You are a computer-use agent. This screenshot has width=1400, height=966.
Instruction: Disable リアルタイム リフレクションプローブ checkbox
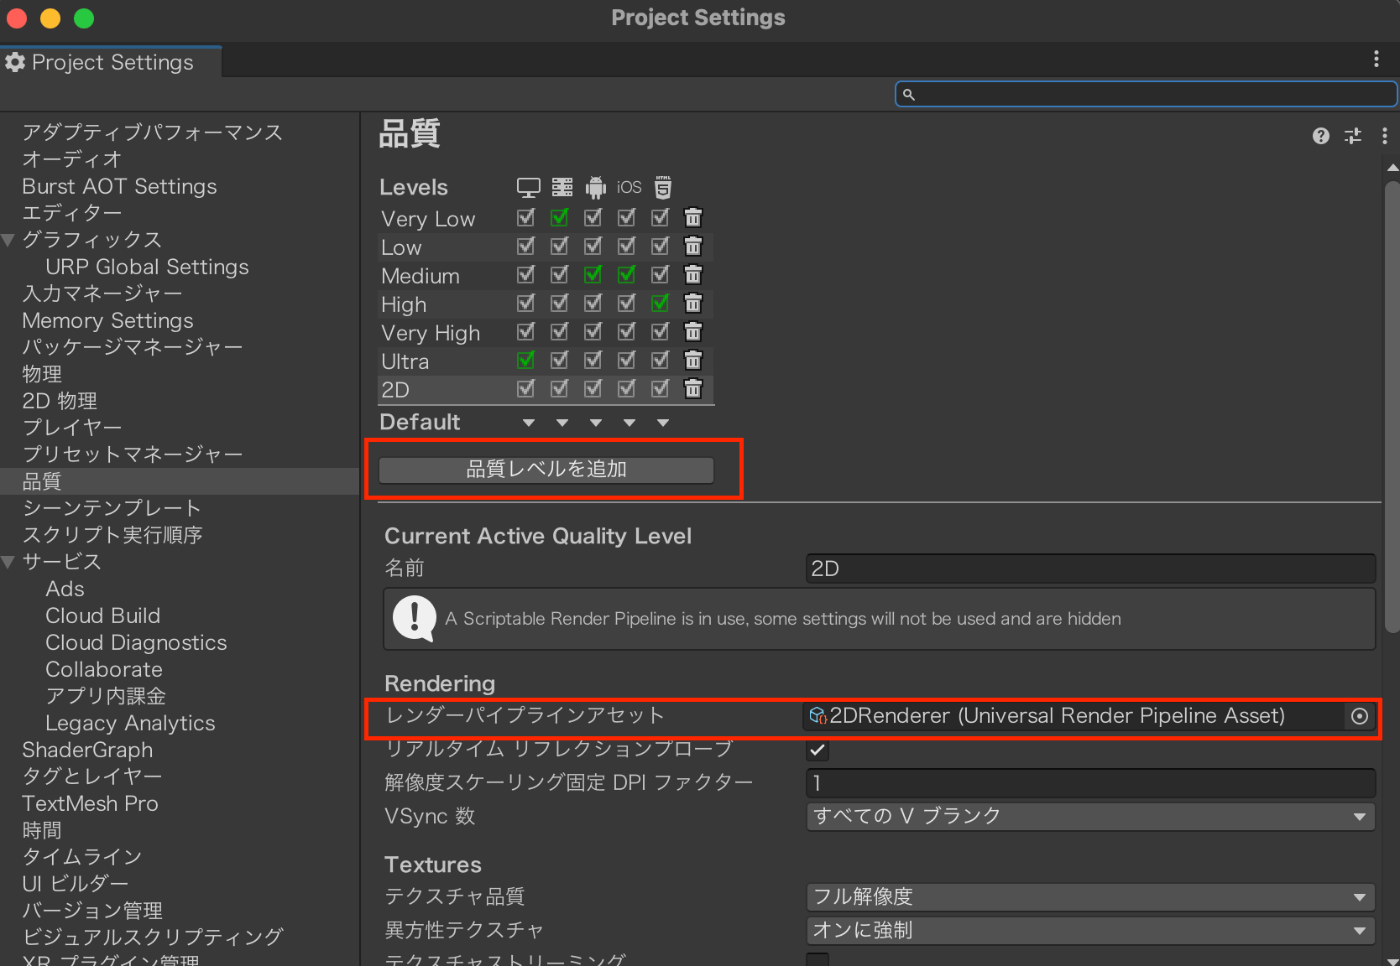point(817,750)
